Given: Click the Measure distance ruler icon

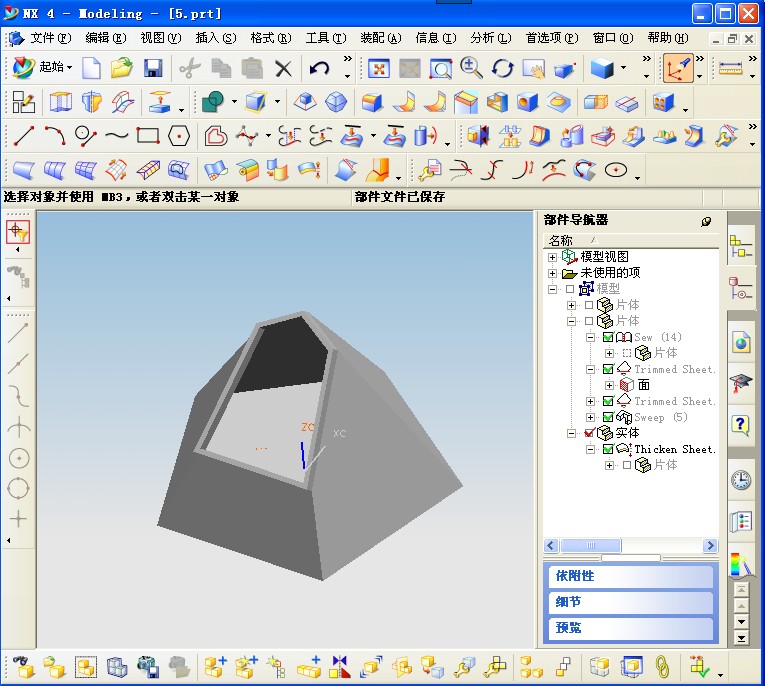Looking at the screenshot, I should point(730,68).
